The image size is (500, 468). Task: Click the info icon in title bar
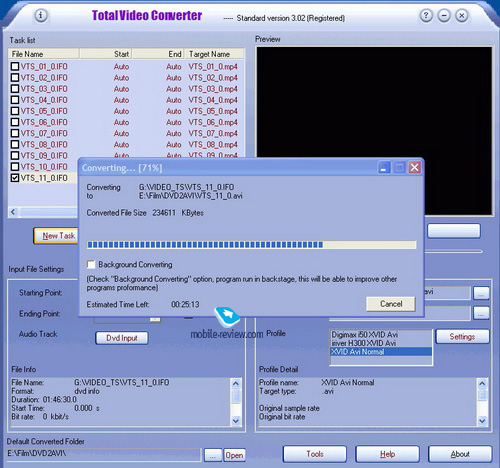coord(41,15)
